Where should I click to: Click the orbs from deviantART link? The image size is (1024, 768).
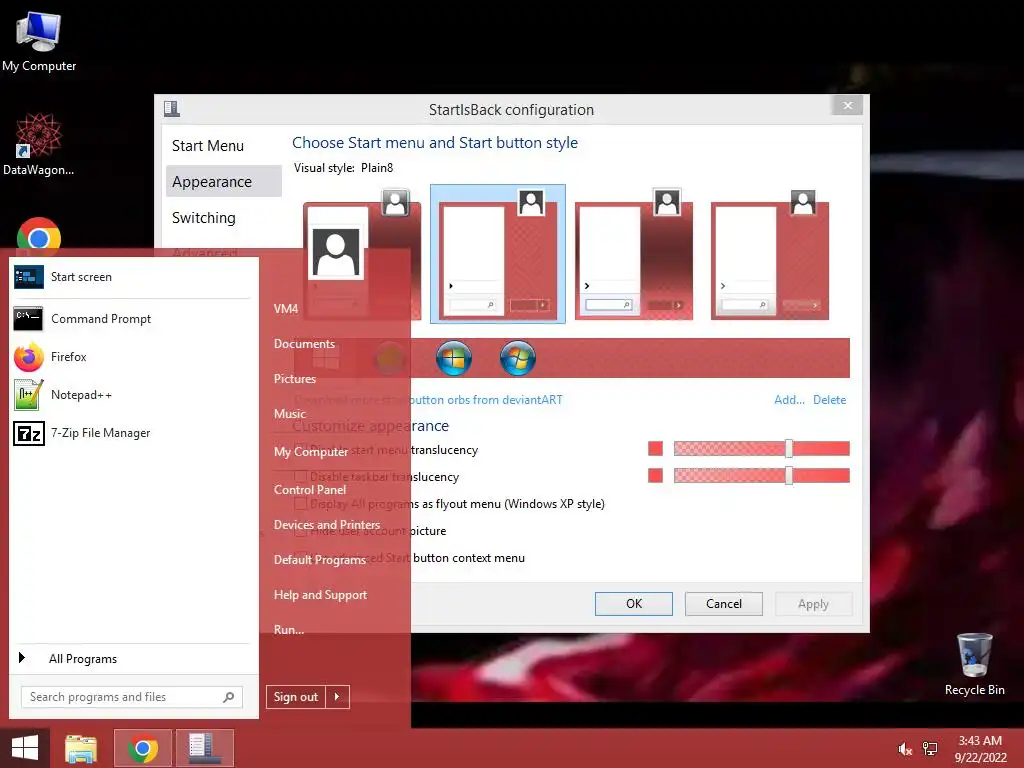486,400
